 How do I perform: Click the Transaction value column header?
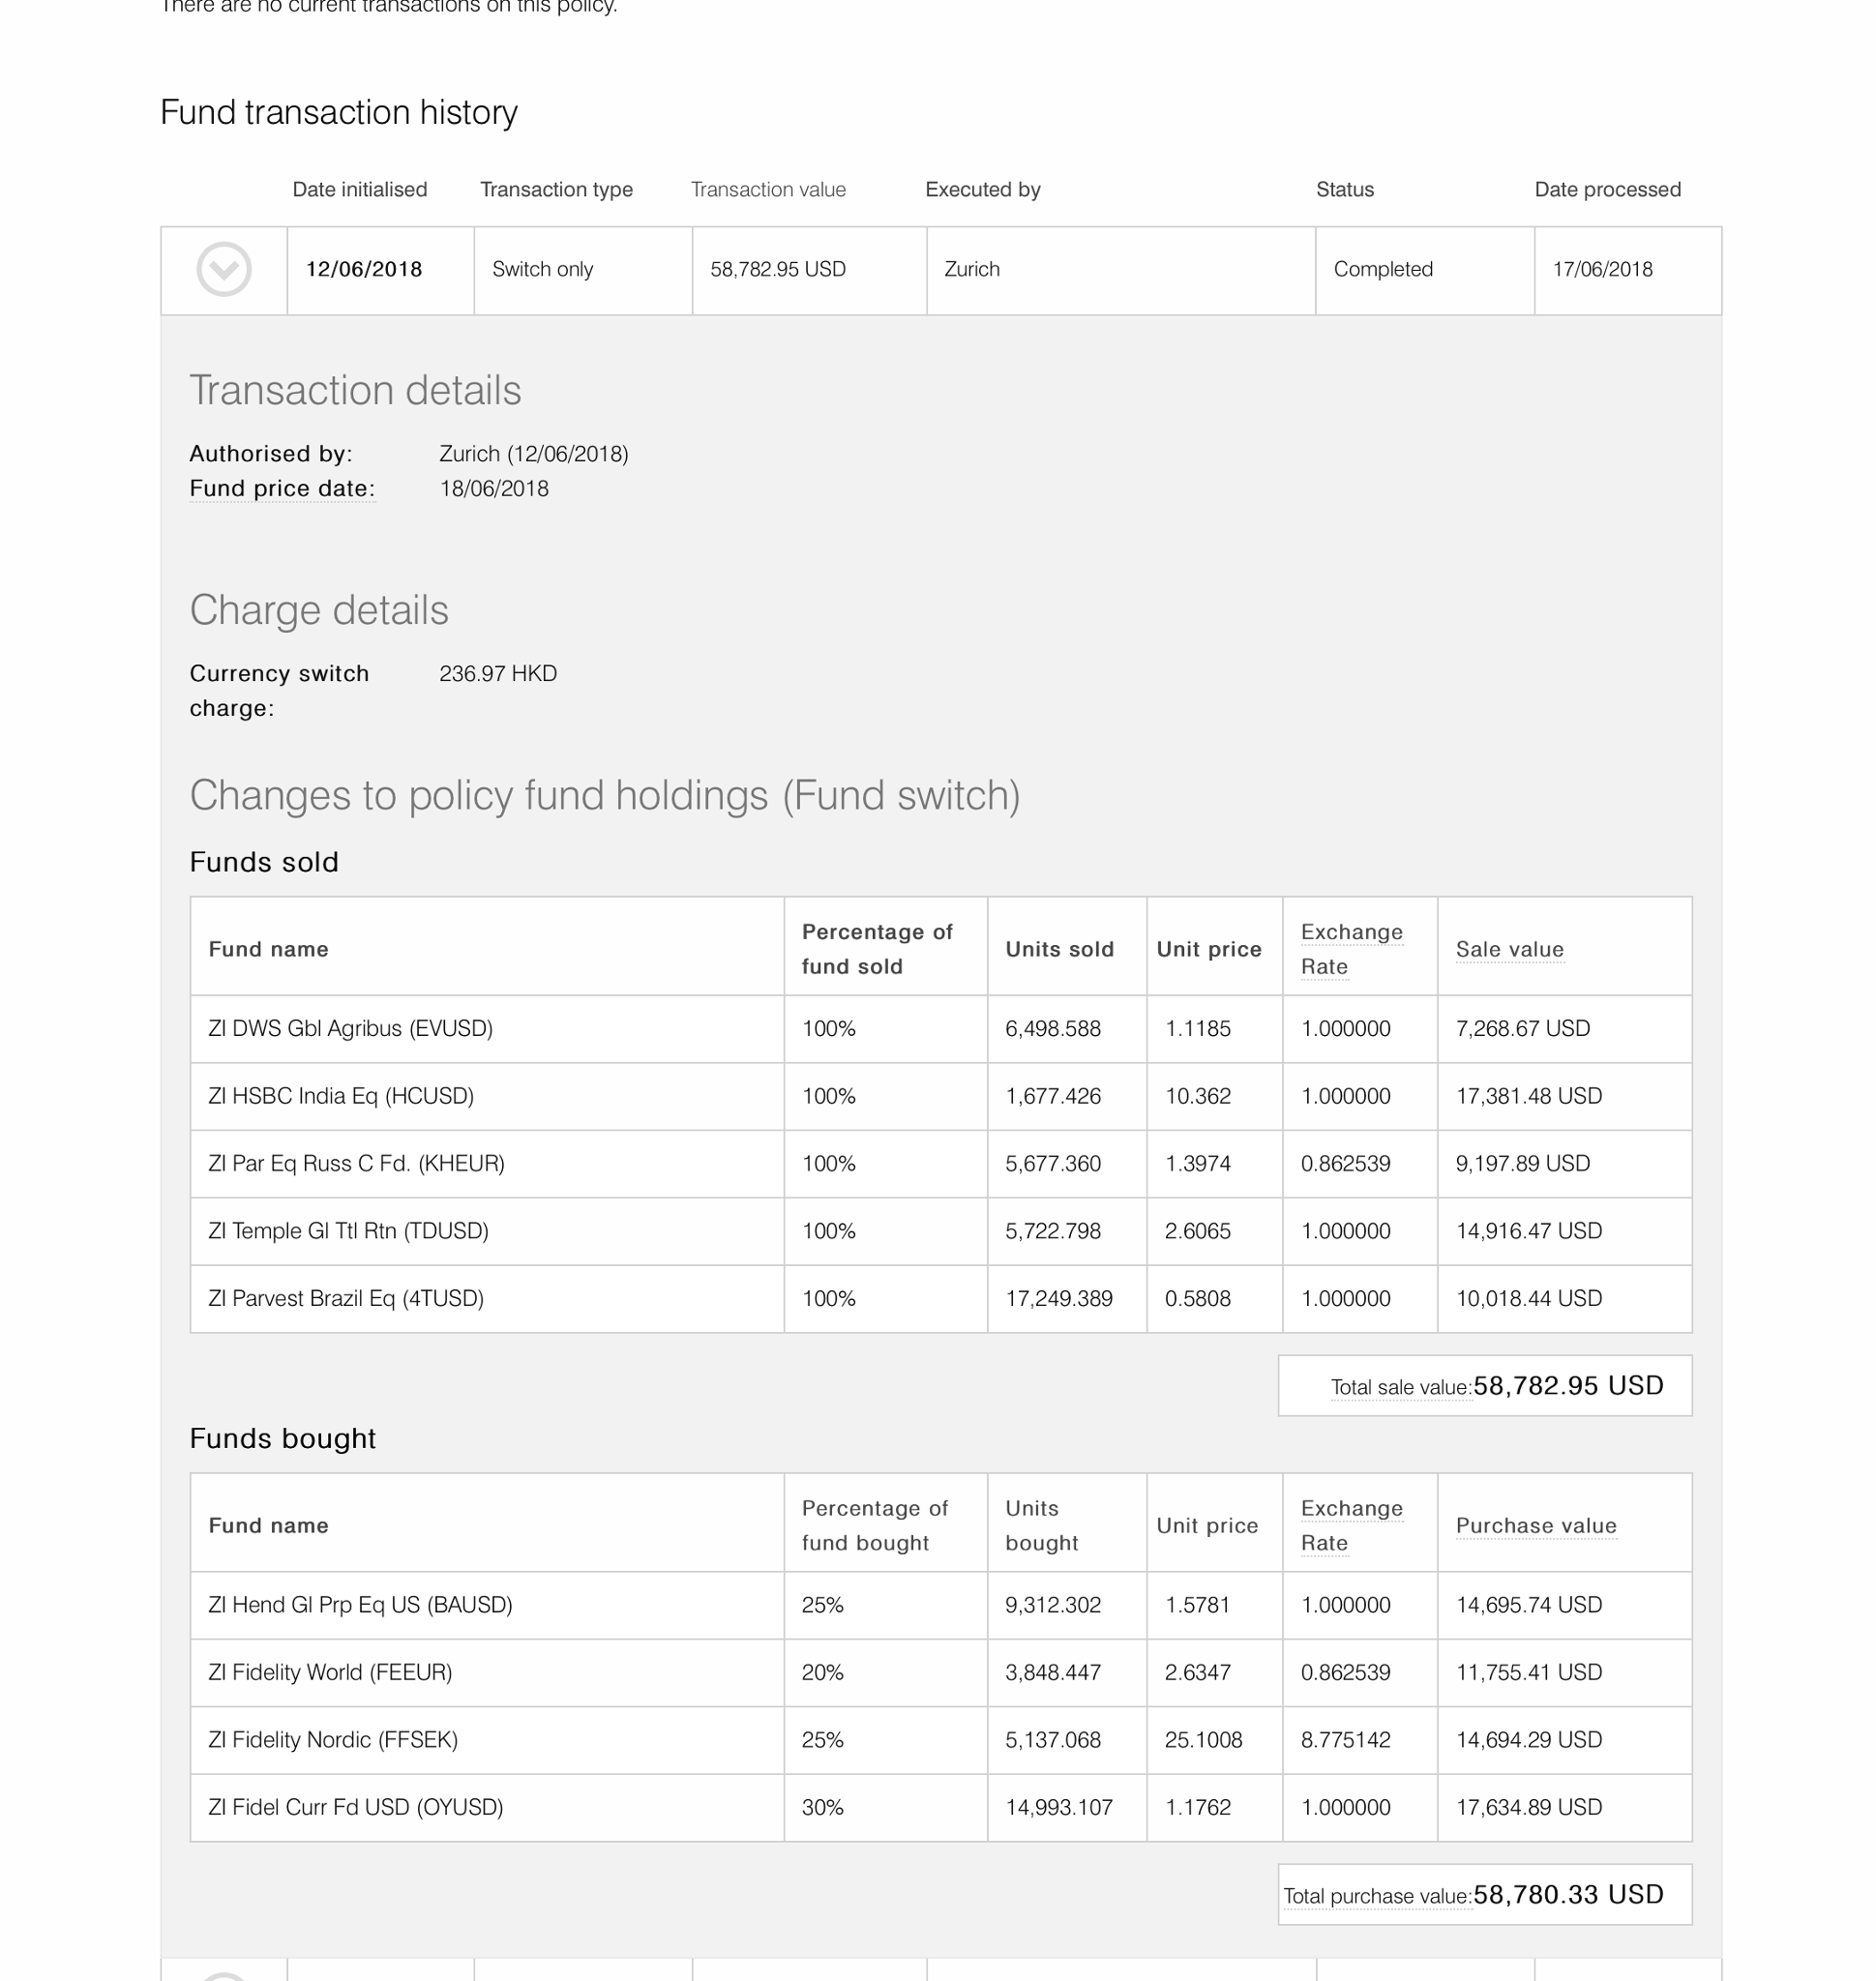pos(768,189)
